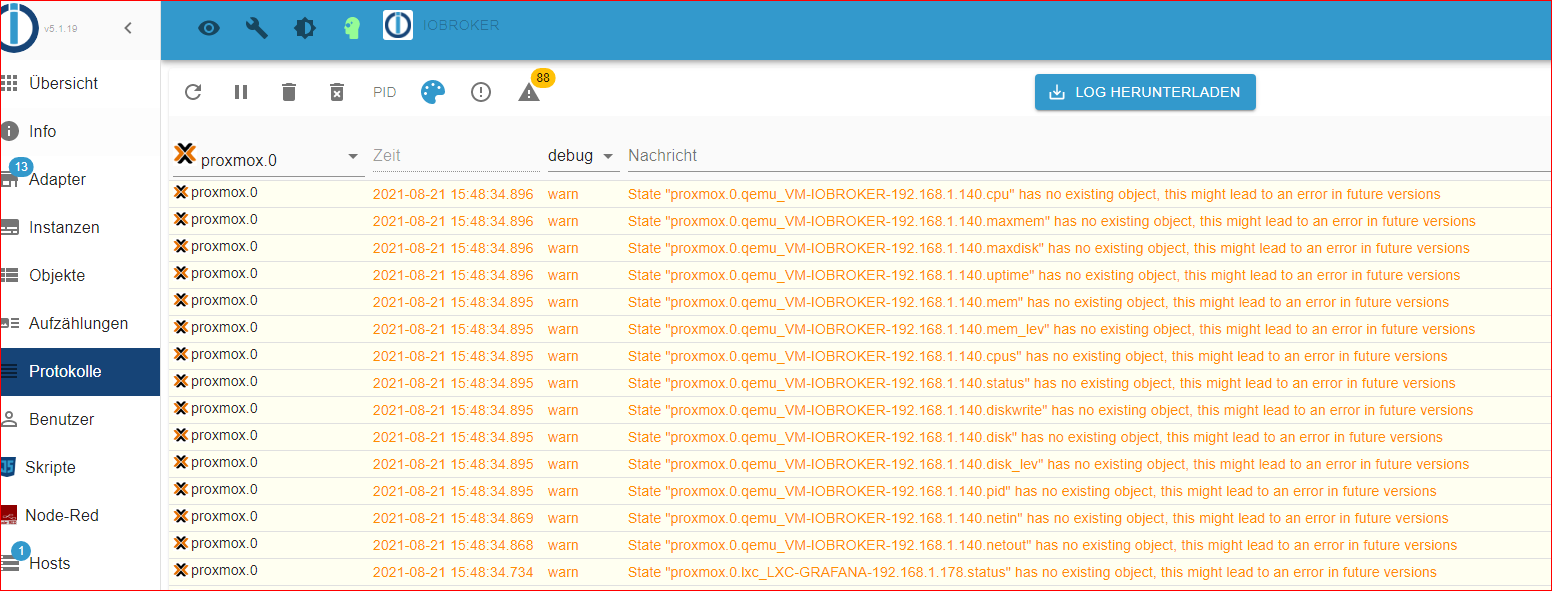Click the log message about "140.maxmem"

(x=1052, y=221)
